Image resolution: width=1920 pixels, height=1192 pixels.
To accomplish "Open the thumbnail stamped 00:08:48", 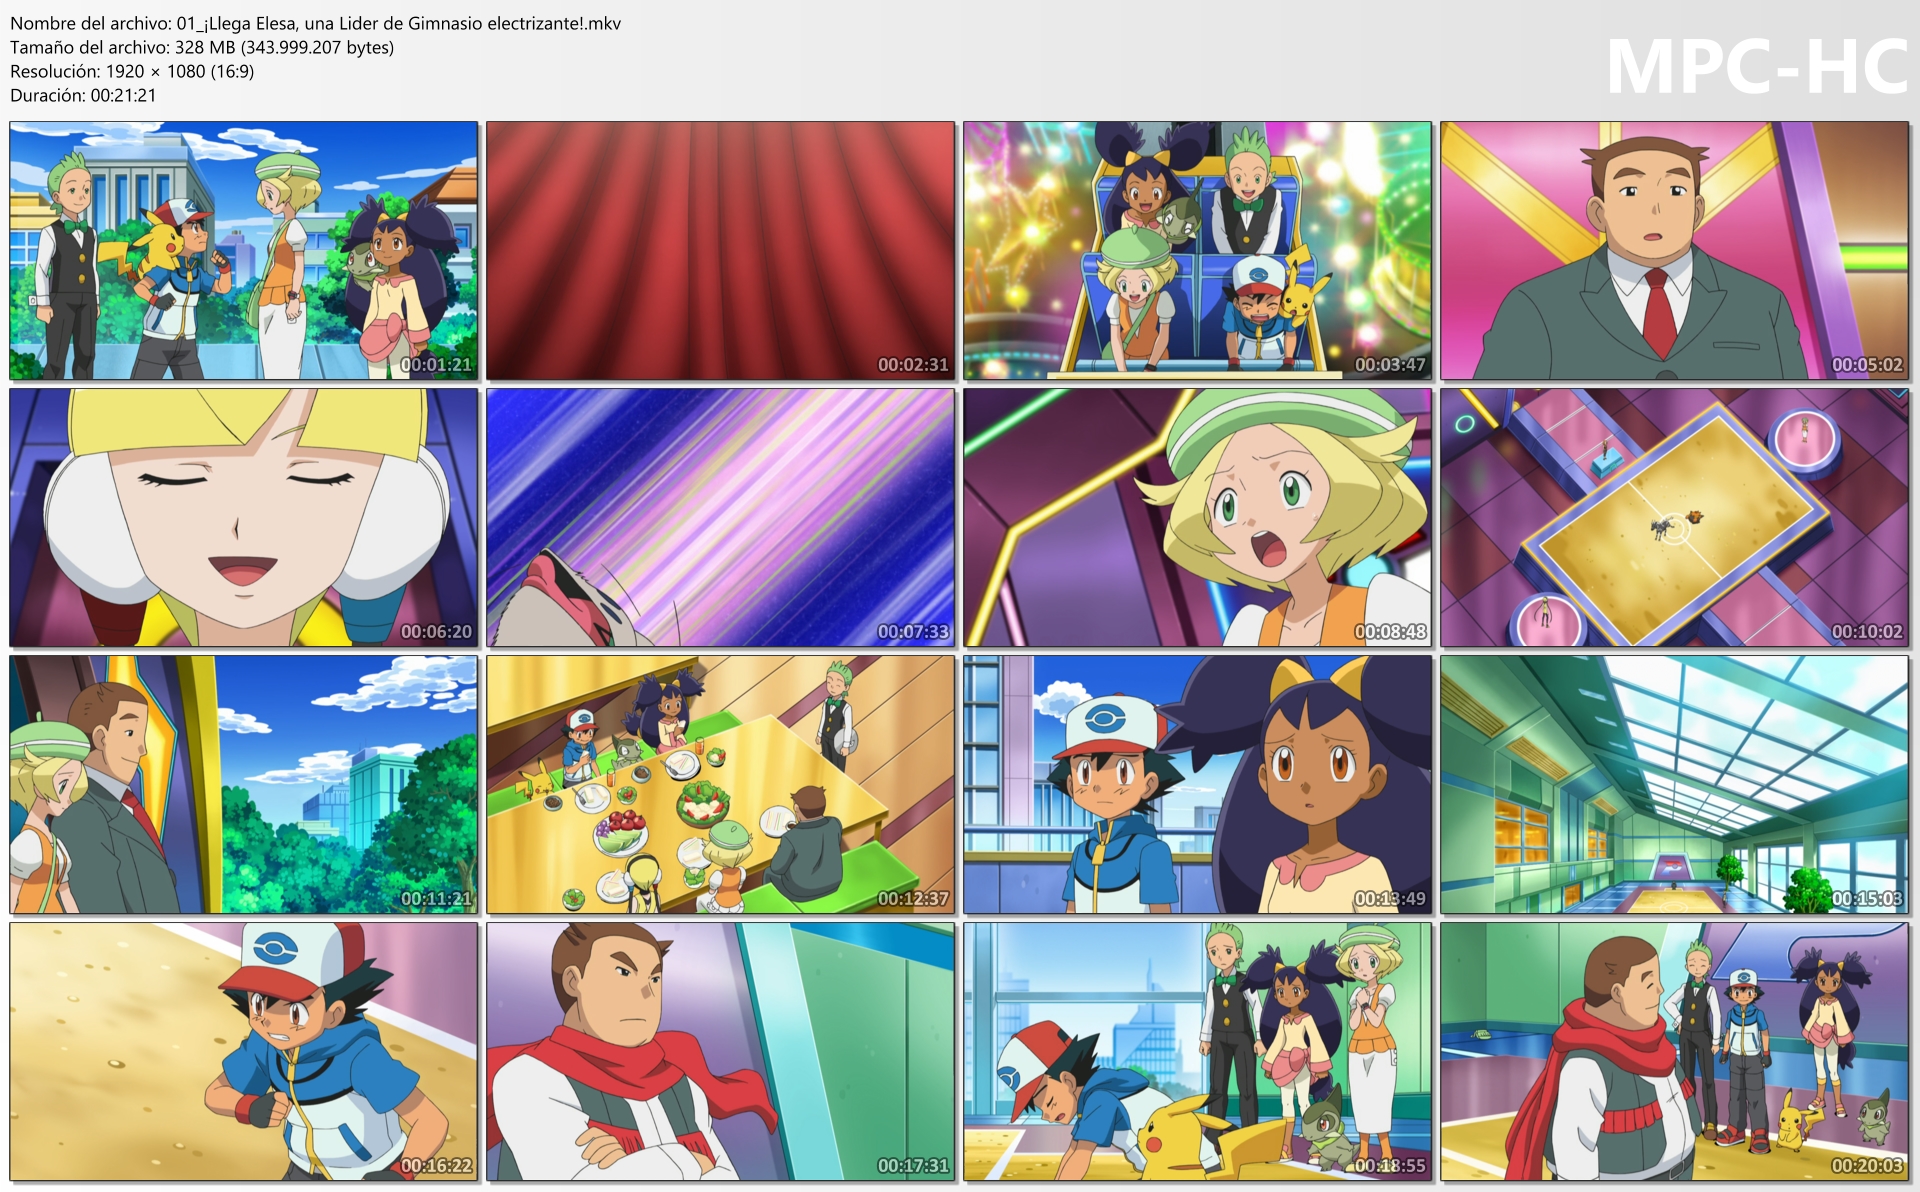I will 1198,518.
